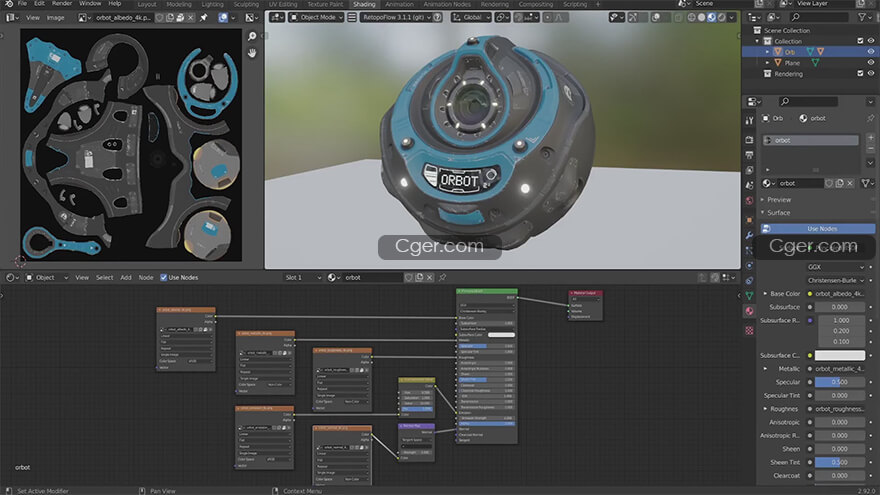Switch to the Compositing workspace tab

(x=535, y=4)
